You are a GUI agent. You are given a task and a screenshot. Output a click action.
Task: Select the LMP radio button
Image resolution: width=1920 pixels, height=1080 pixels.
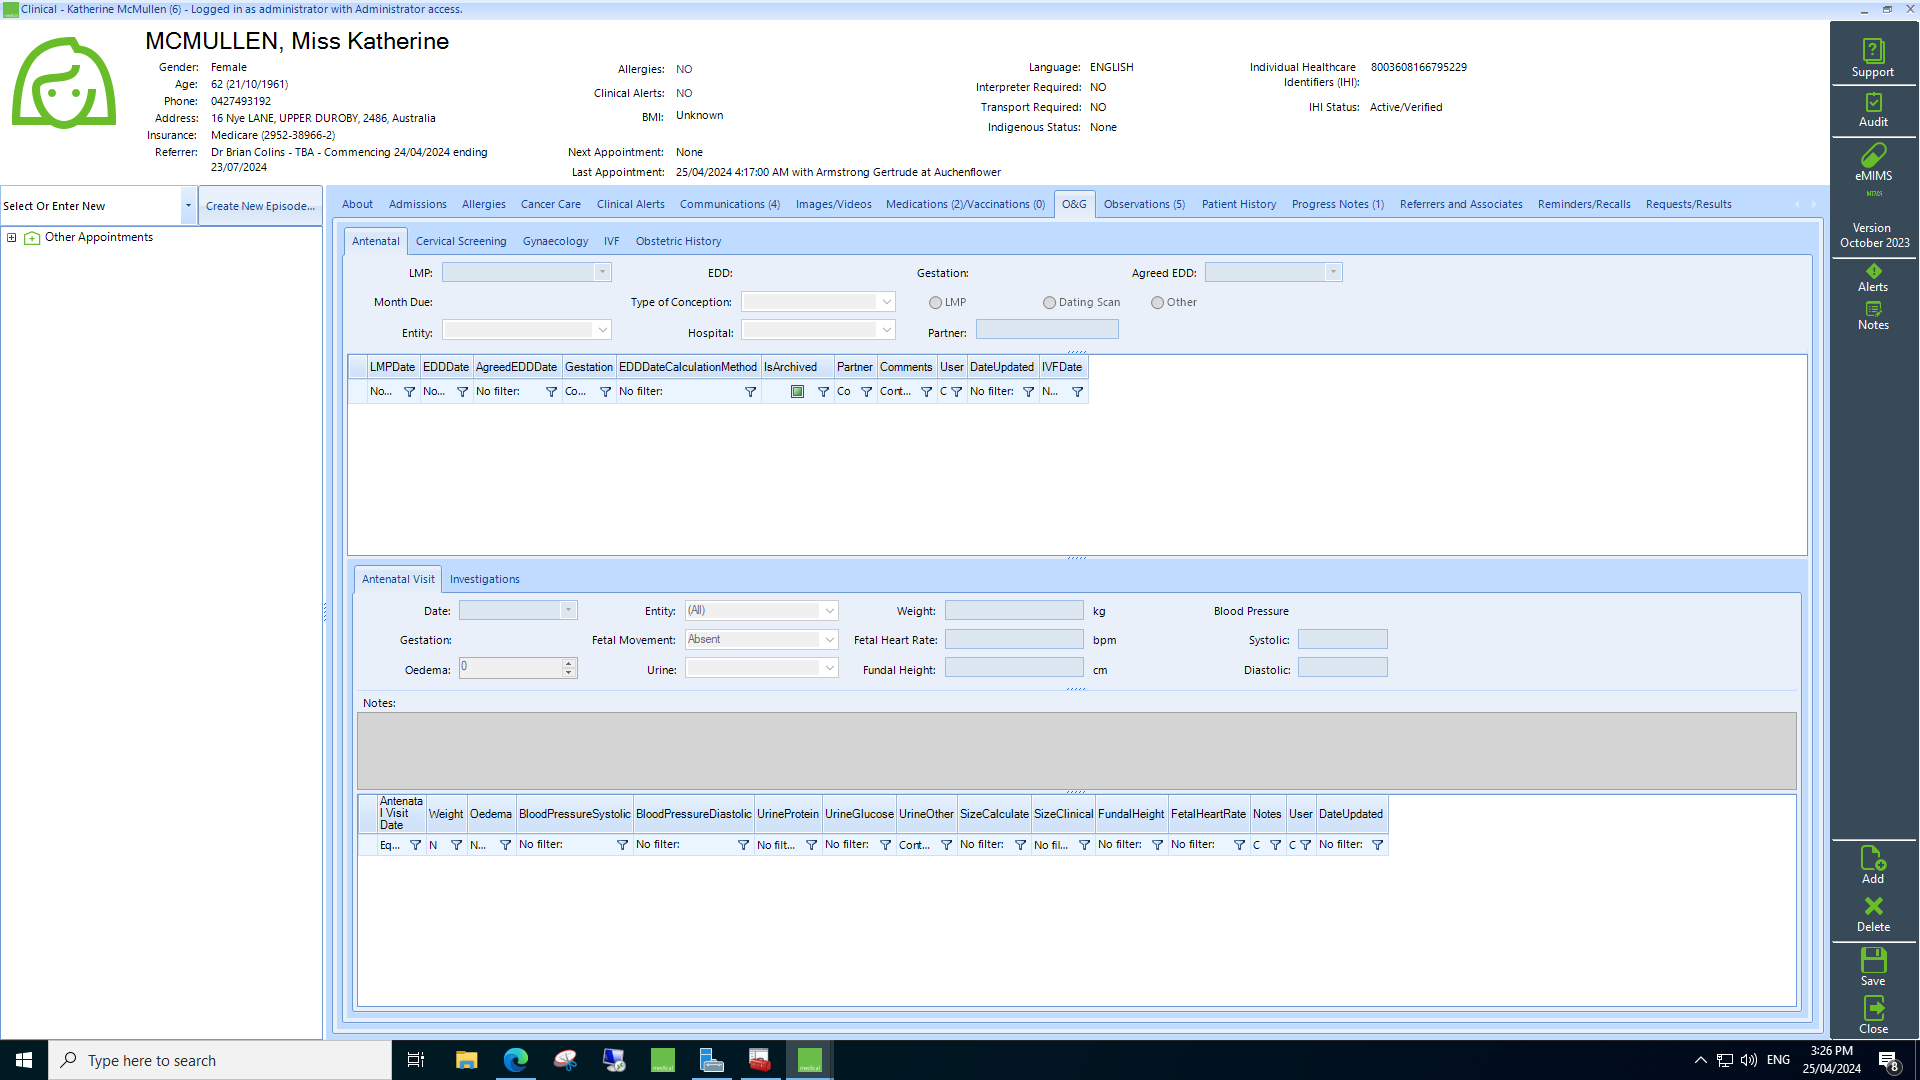click(x=935, y=303)
